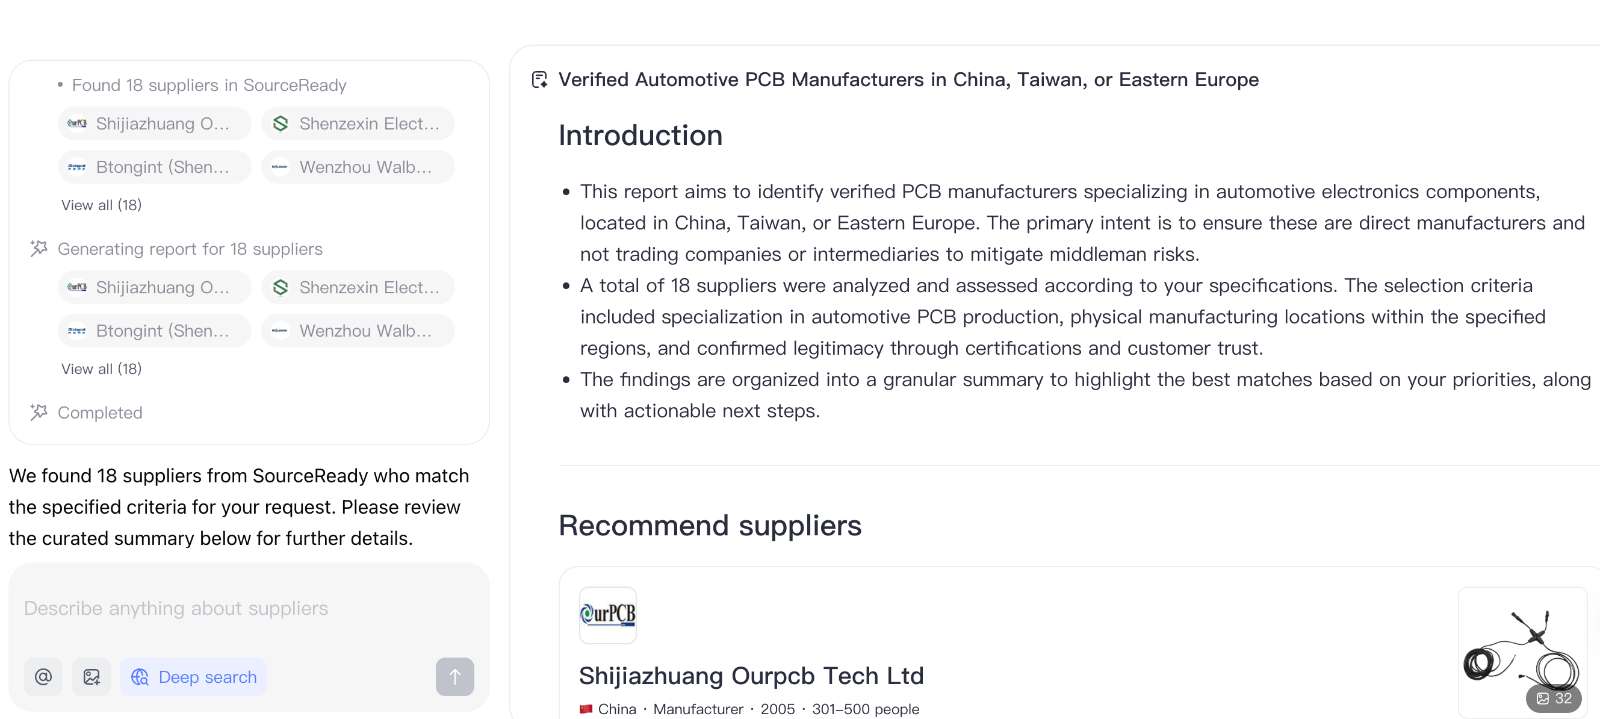Click the magic wand icon beside Generating report
Viewport: 1600px width, 719px height.
(x=39, y=249)
